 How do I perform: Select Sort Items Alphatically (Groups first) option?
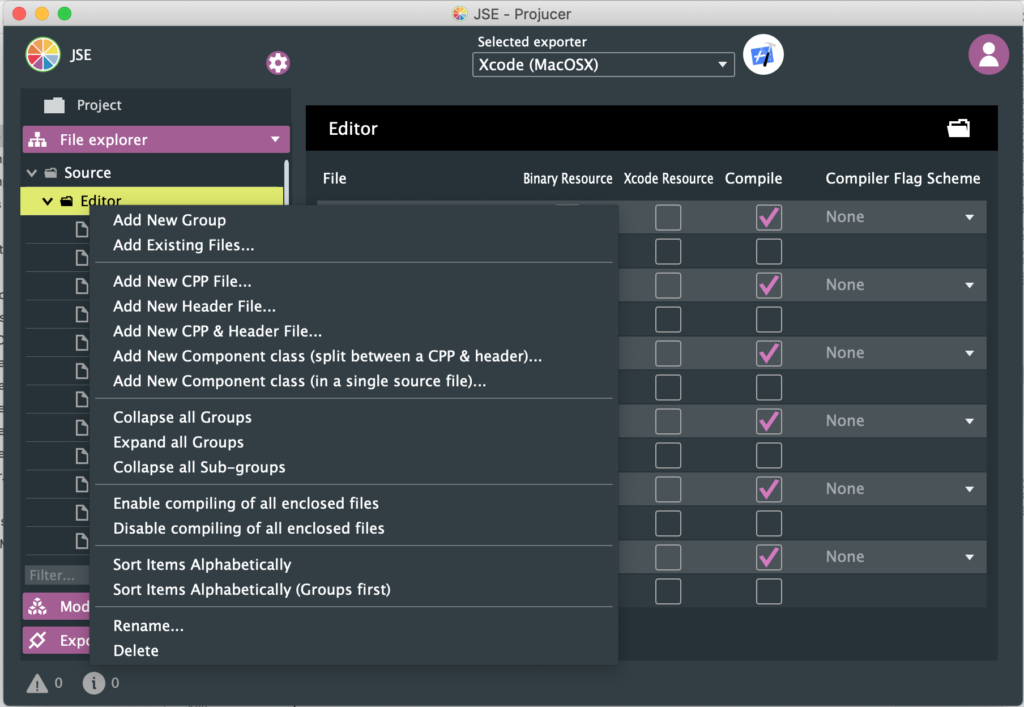point(251,589)
